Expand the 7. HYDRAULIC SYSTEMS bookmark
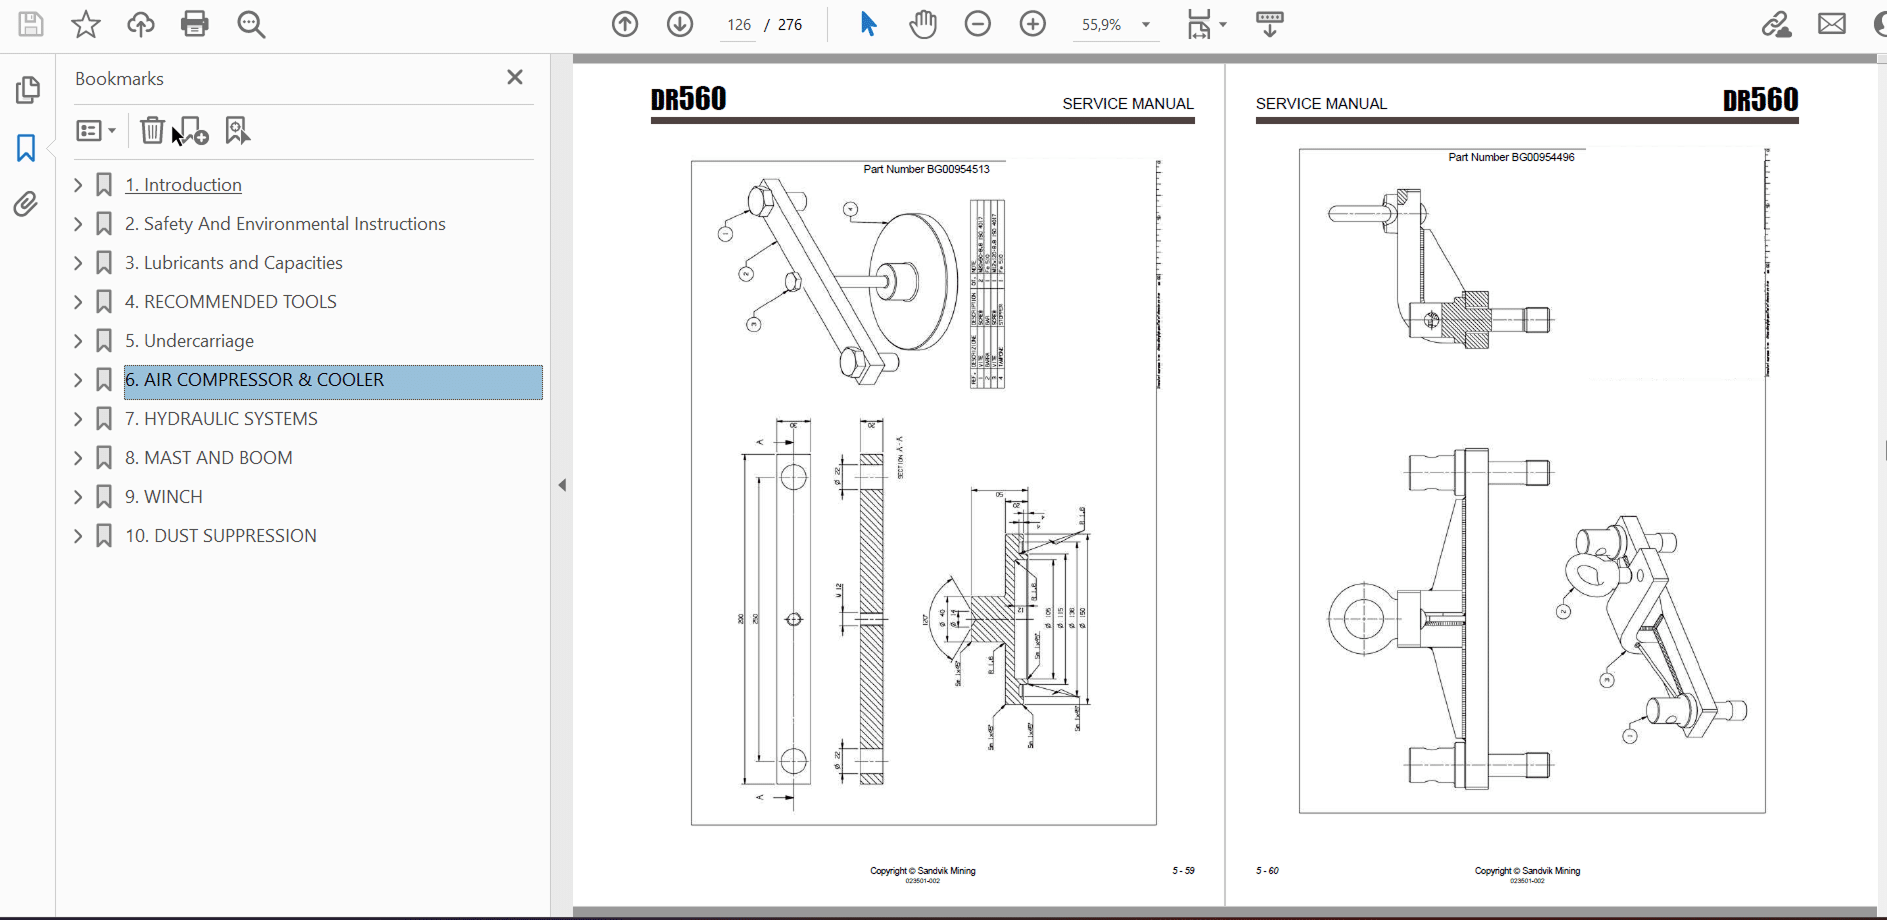1887x920 pixels. click(x=78, y=419)
